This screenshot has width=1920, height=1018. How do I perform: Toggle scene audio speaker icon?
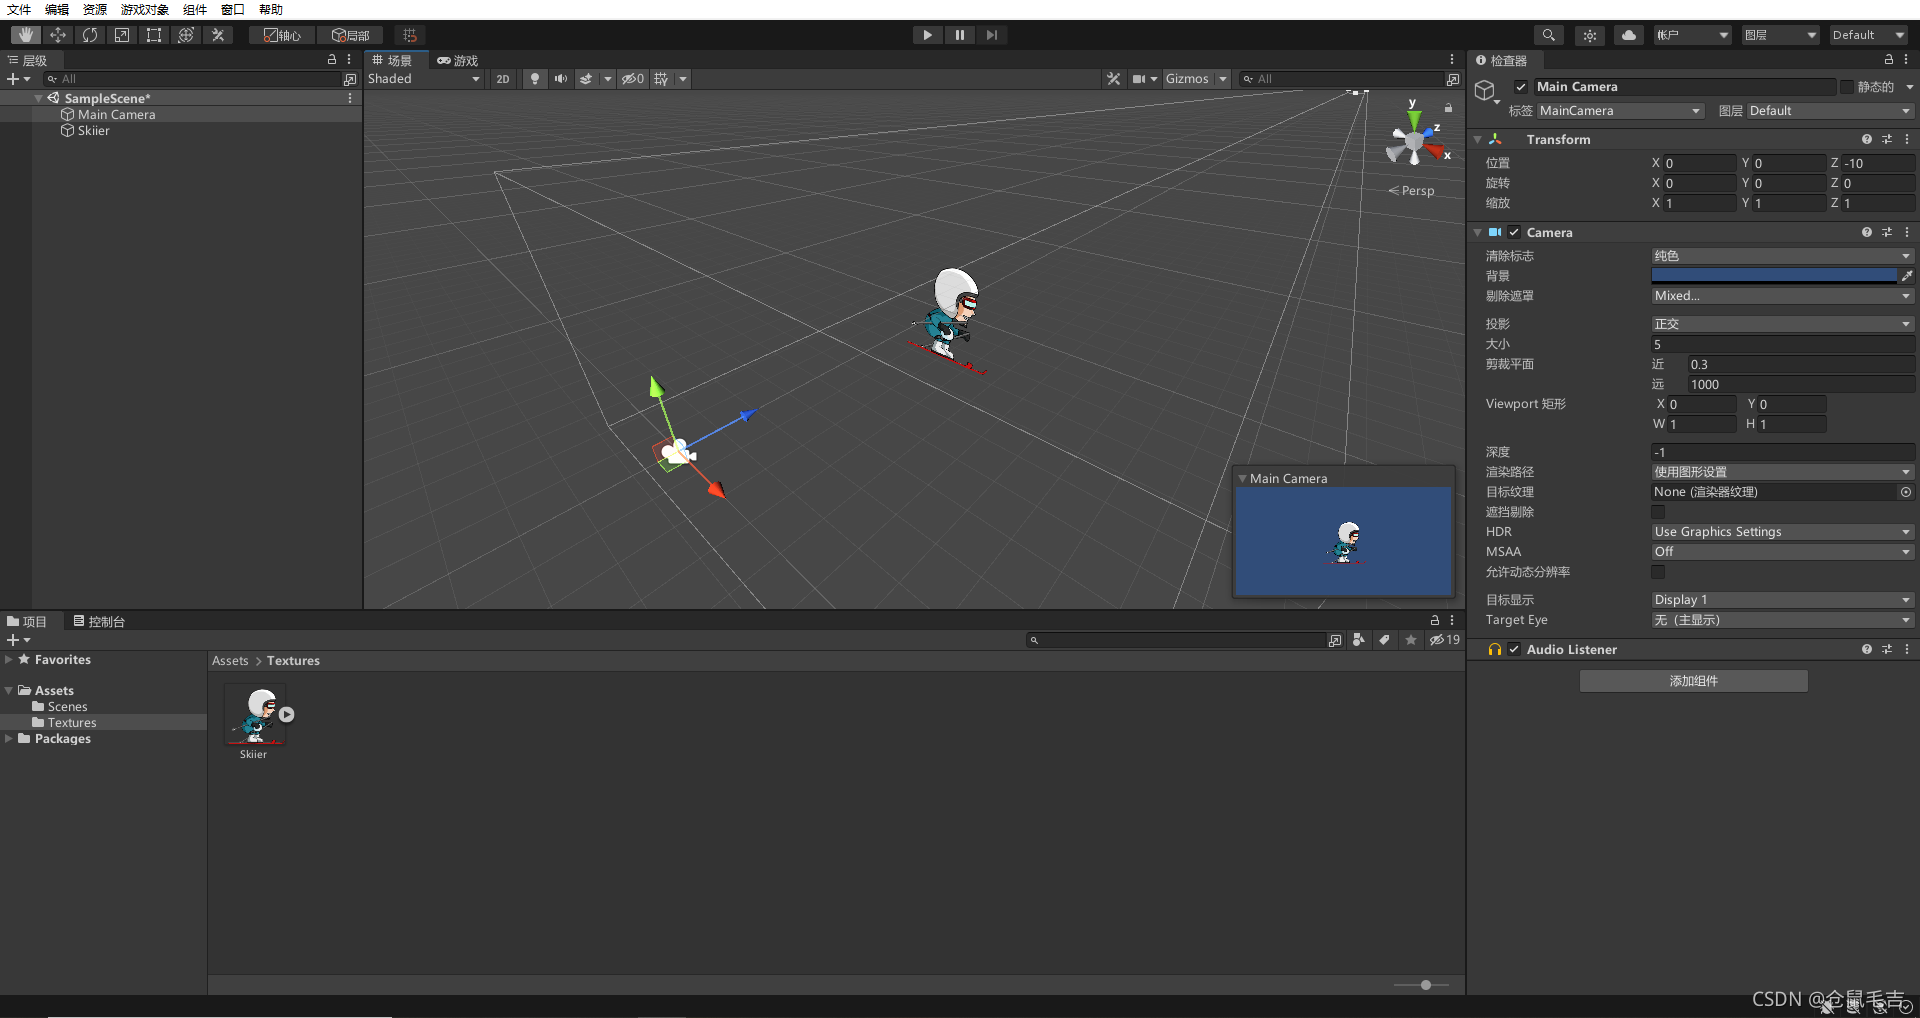tap(561, 79)
